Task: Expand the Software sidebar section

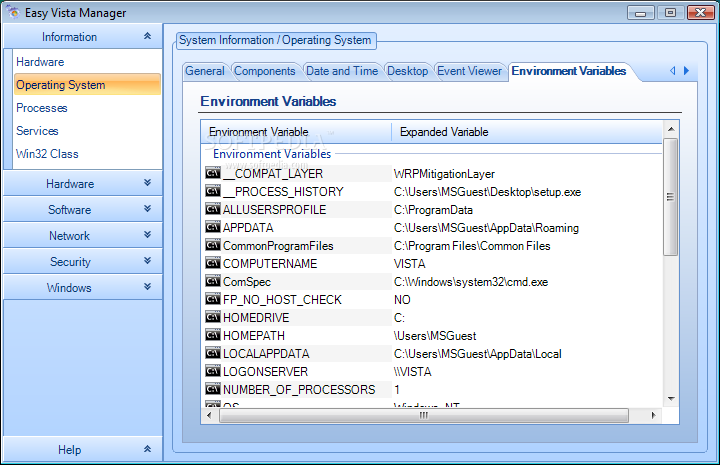Action: [x=83, y=209]
